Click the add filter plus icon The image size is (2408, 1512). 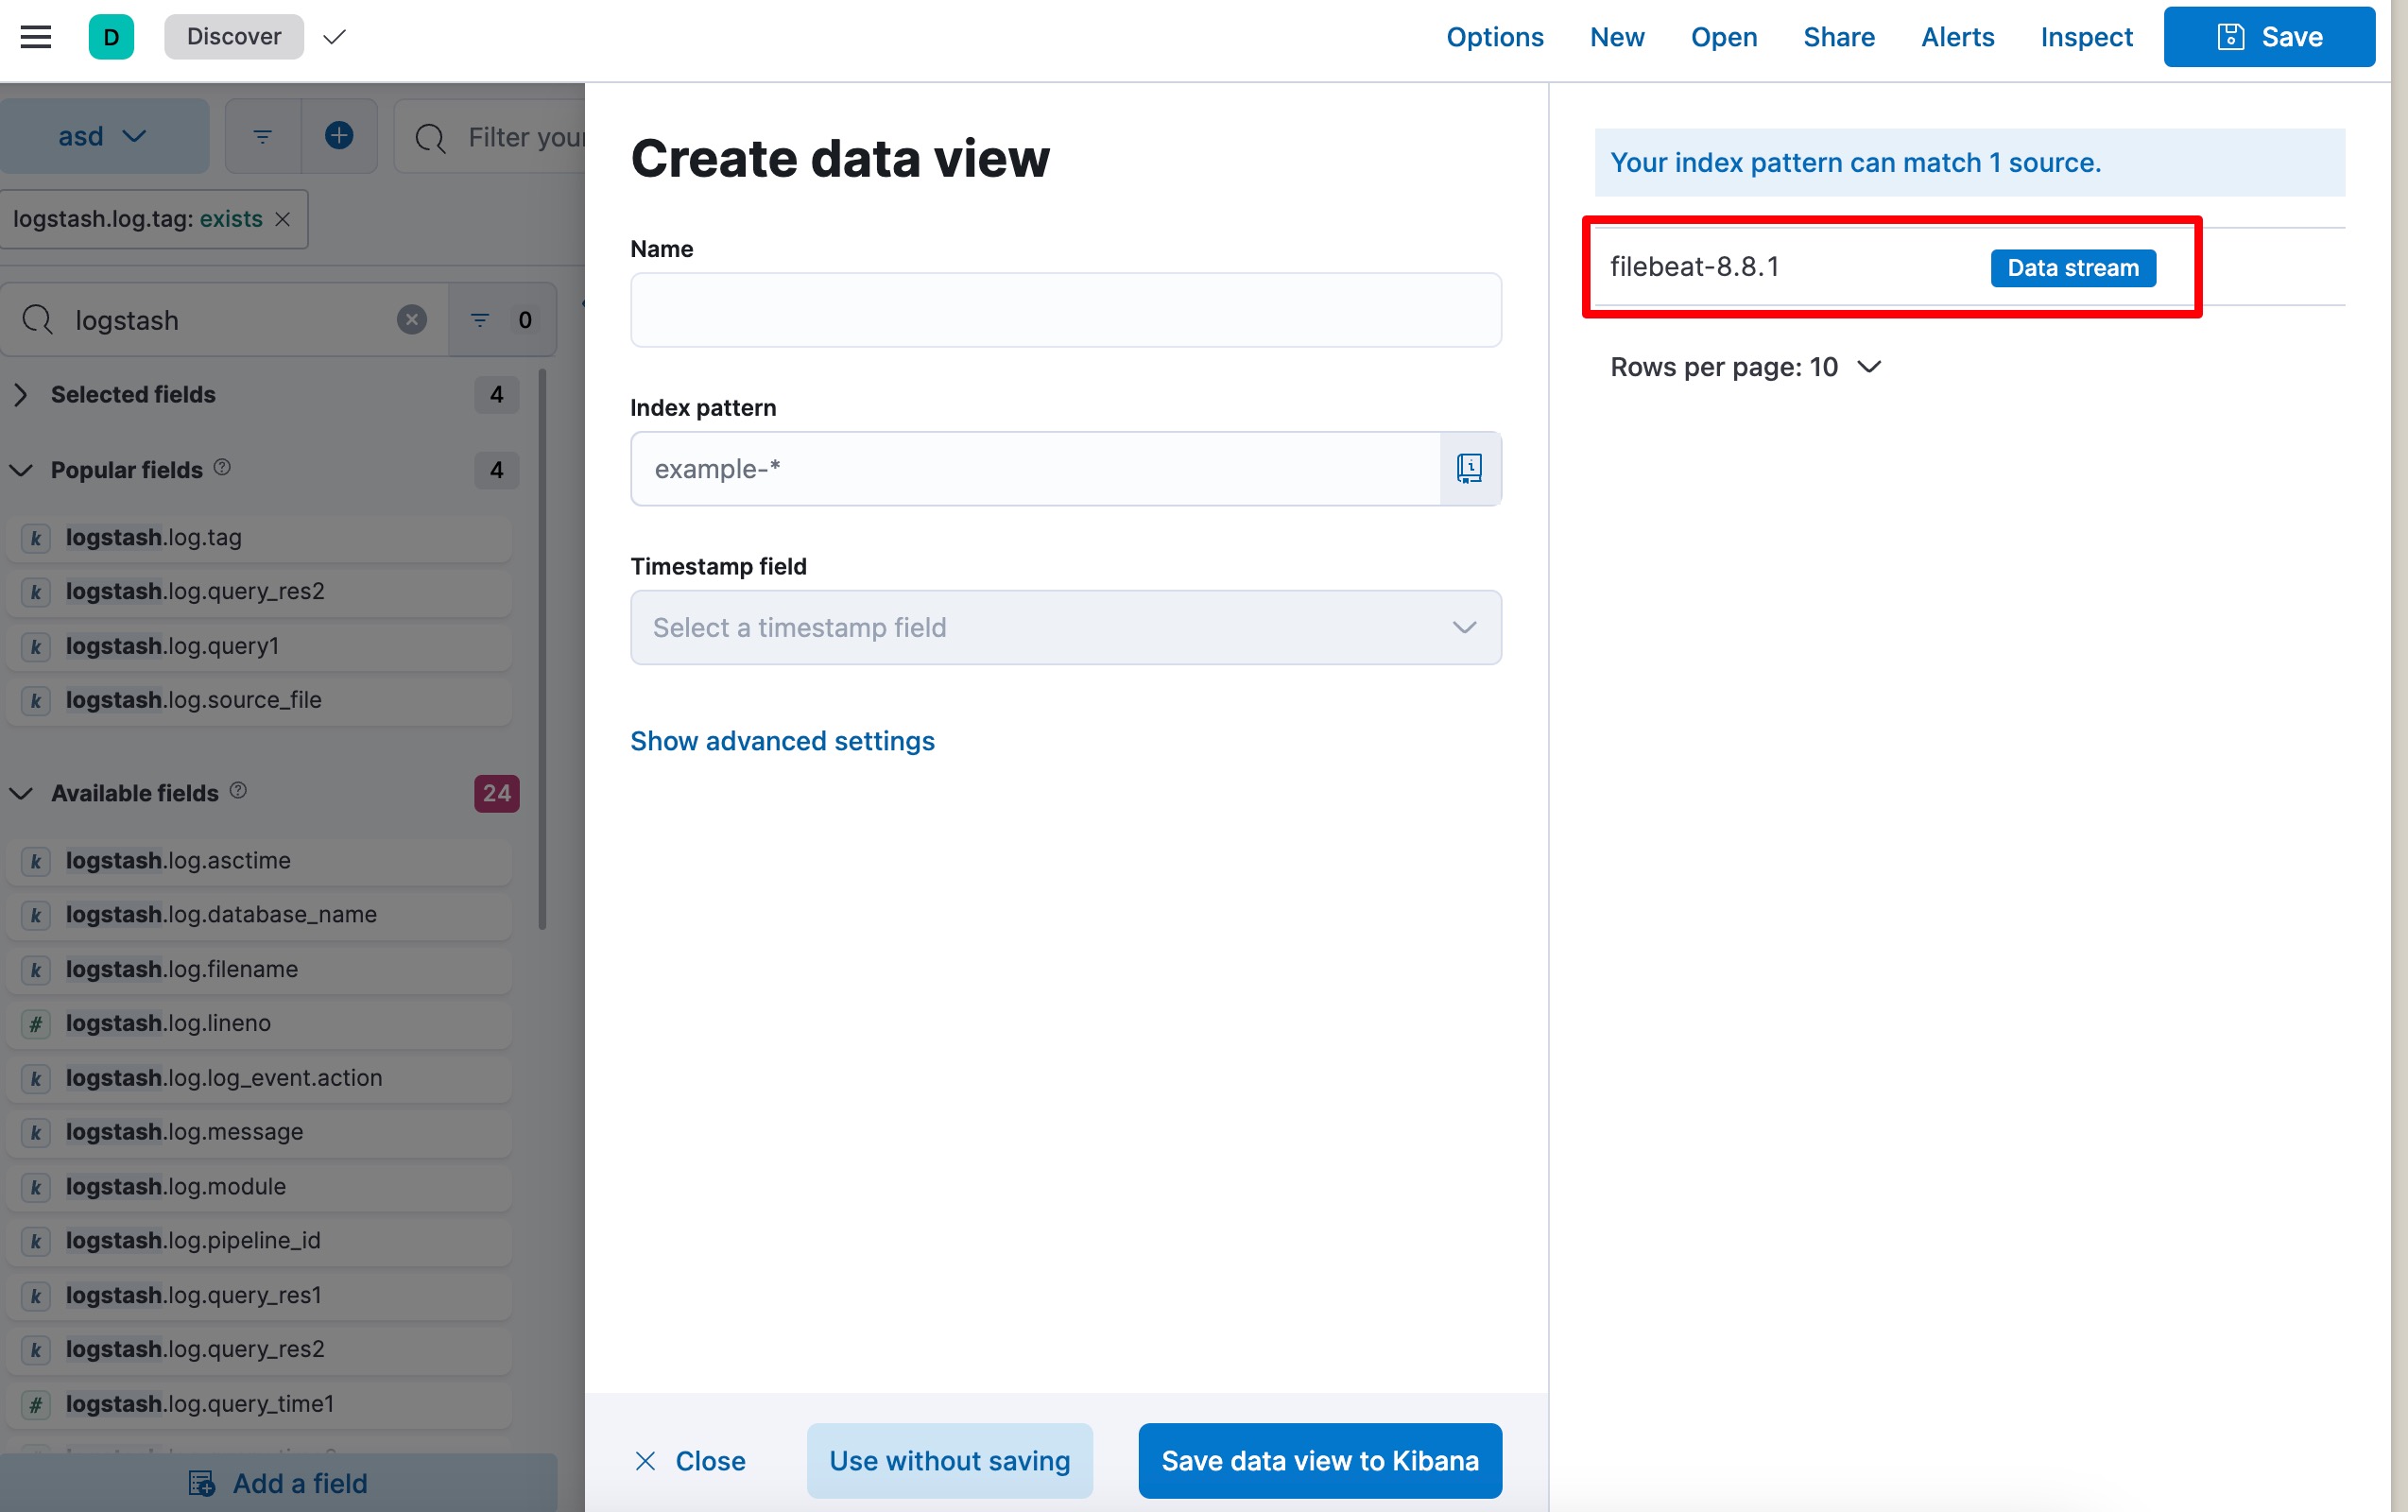point(339,136)
